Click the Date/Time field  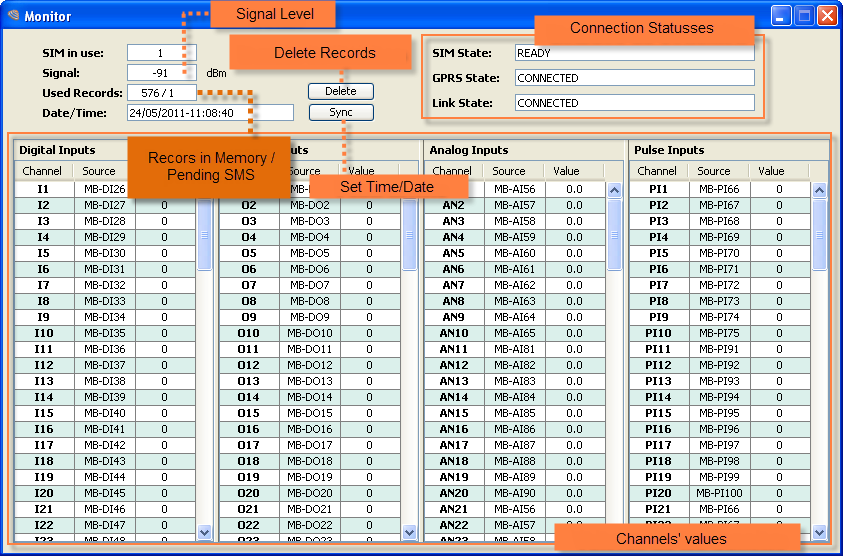point(210,113)
